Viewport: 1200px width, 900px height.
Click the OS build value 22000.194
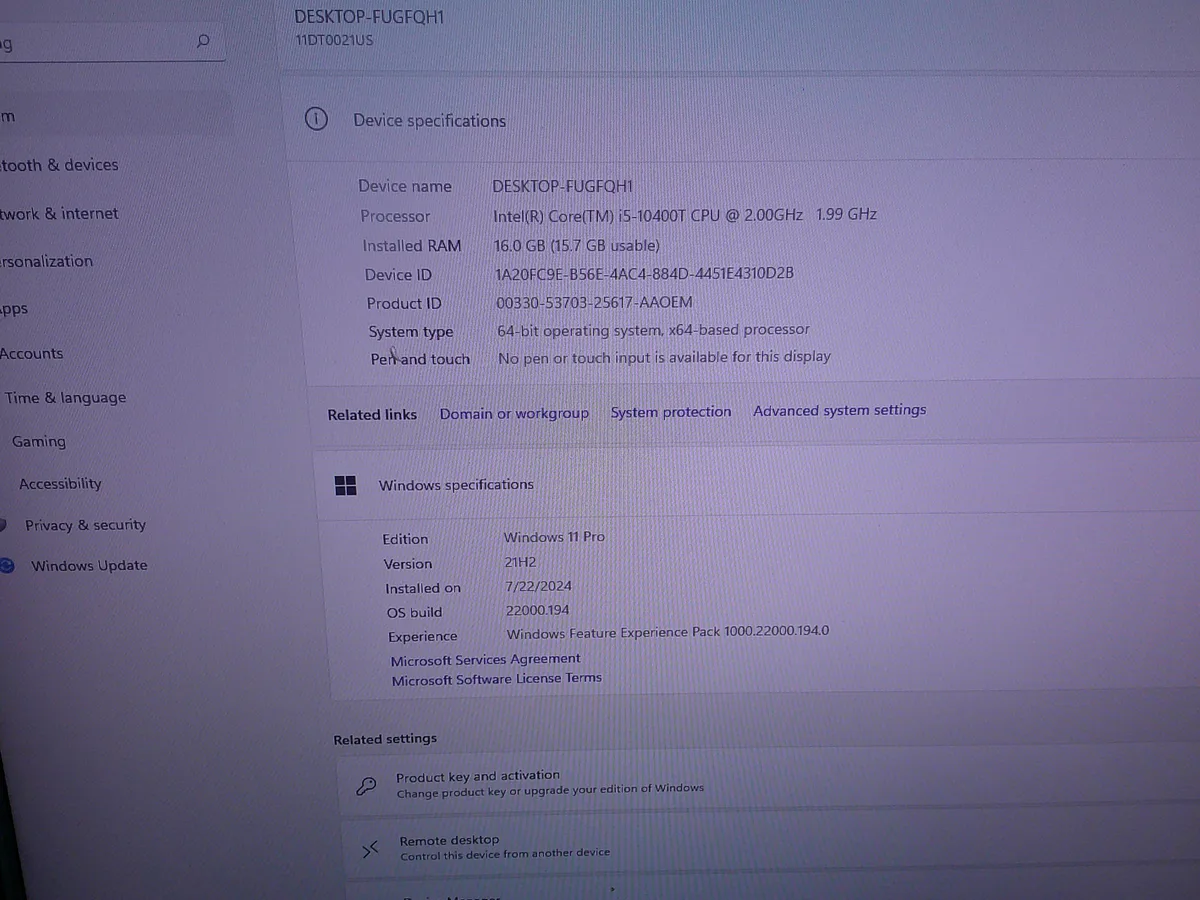pos(538,610)
